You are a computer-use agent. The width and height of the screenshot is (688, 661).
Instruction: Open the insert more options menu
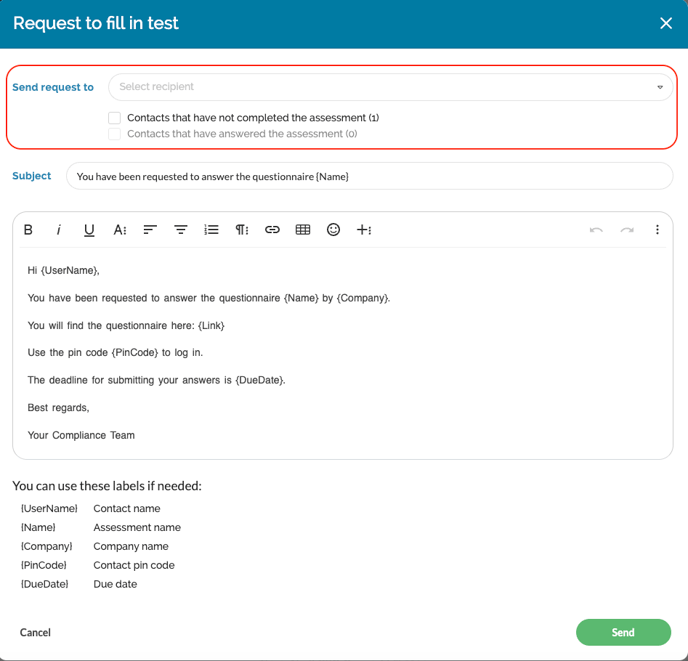[x=364, y=230]
